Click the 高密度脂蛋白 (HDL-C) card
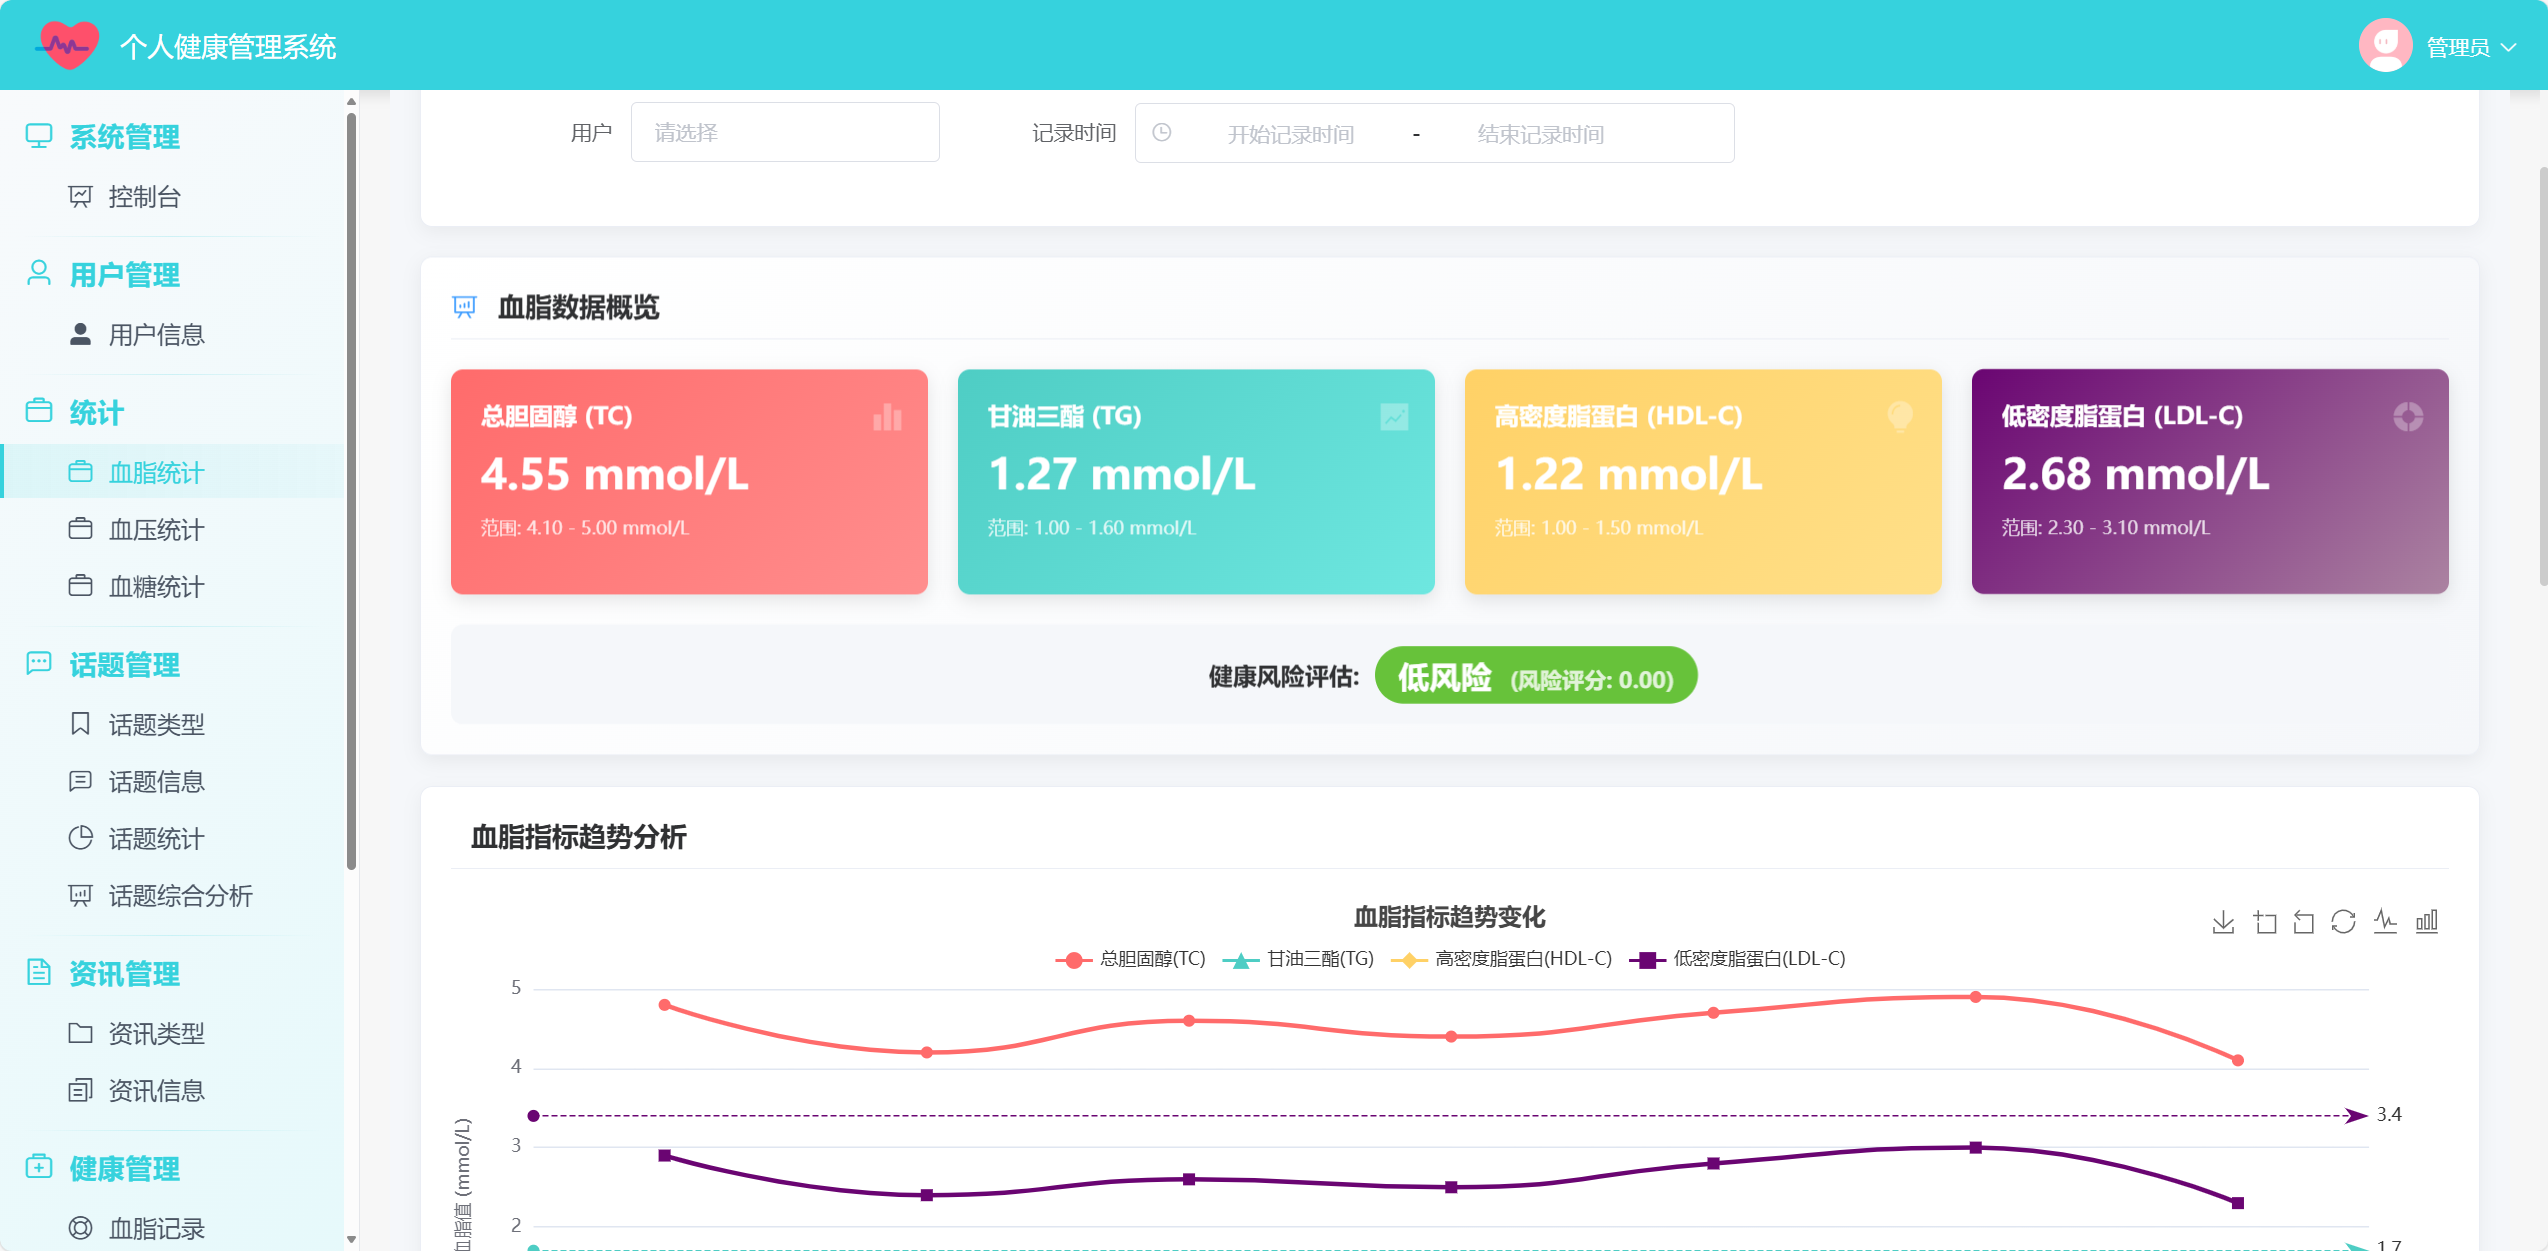Screen dimensions: 2548x1251 (x=1703, y=481)
